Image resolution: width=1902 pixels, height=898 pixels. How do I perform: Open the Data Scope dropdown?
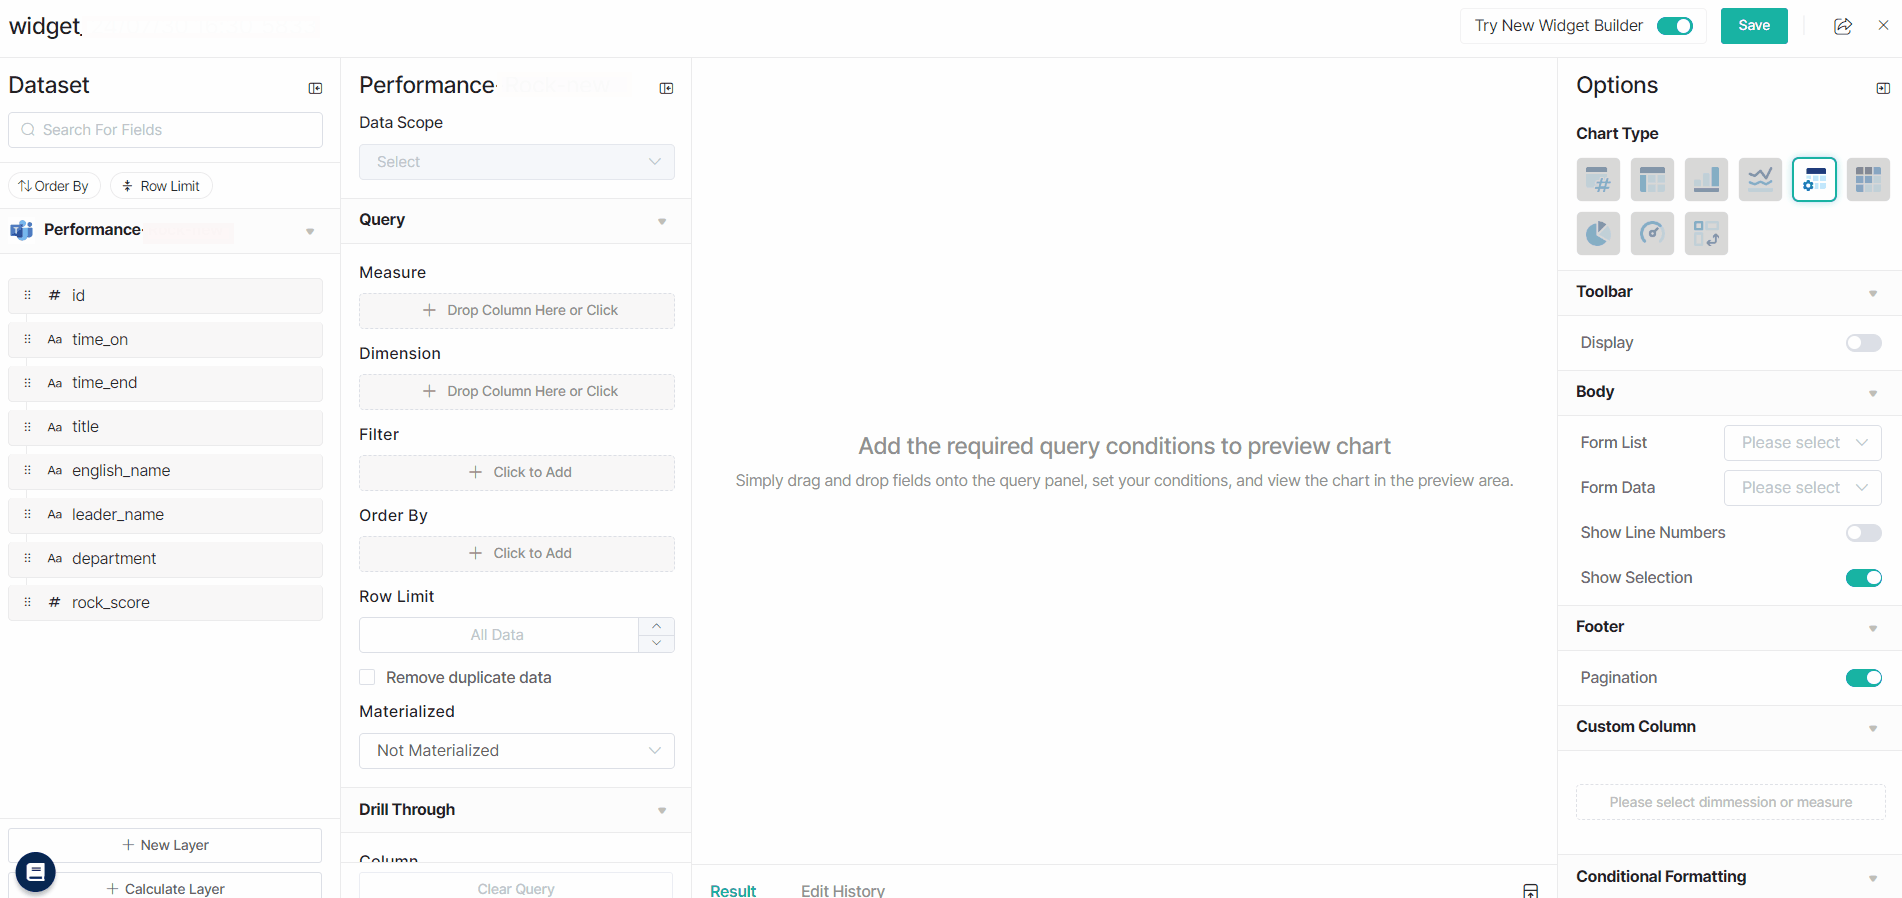pyautogui.click(x=516, y=162)
